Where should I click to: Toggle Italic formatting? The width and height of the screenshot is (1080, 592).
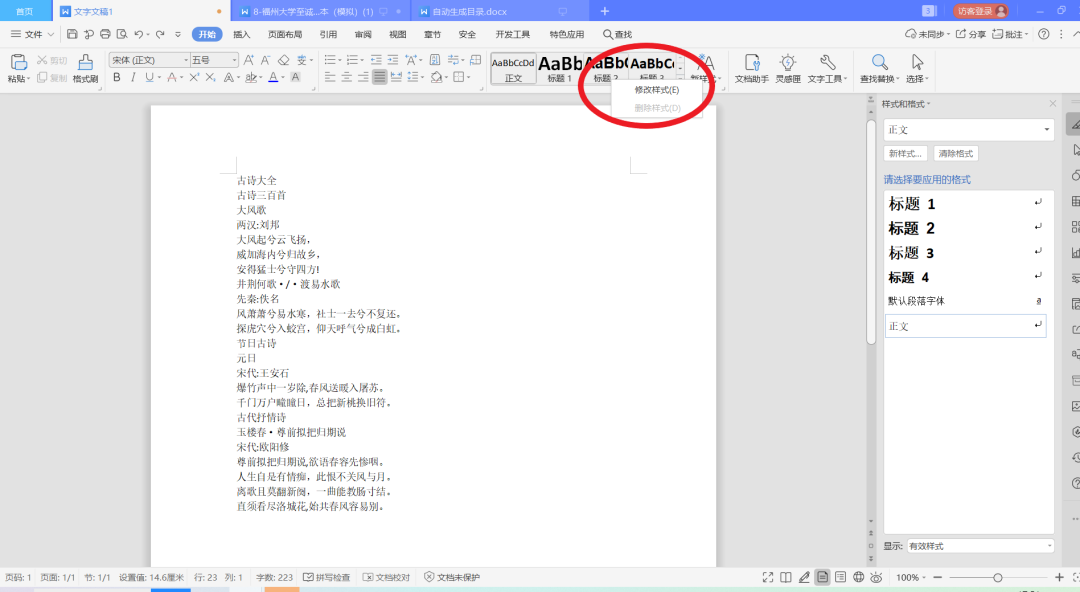(x=133, y=77)
